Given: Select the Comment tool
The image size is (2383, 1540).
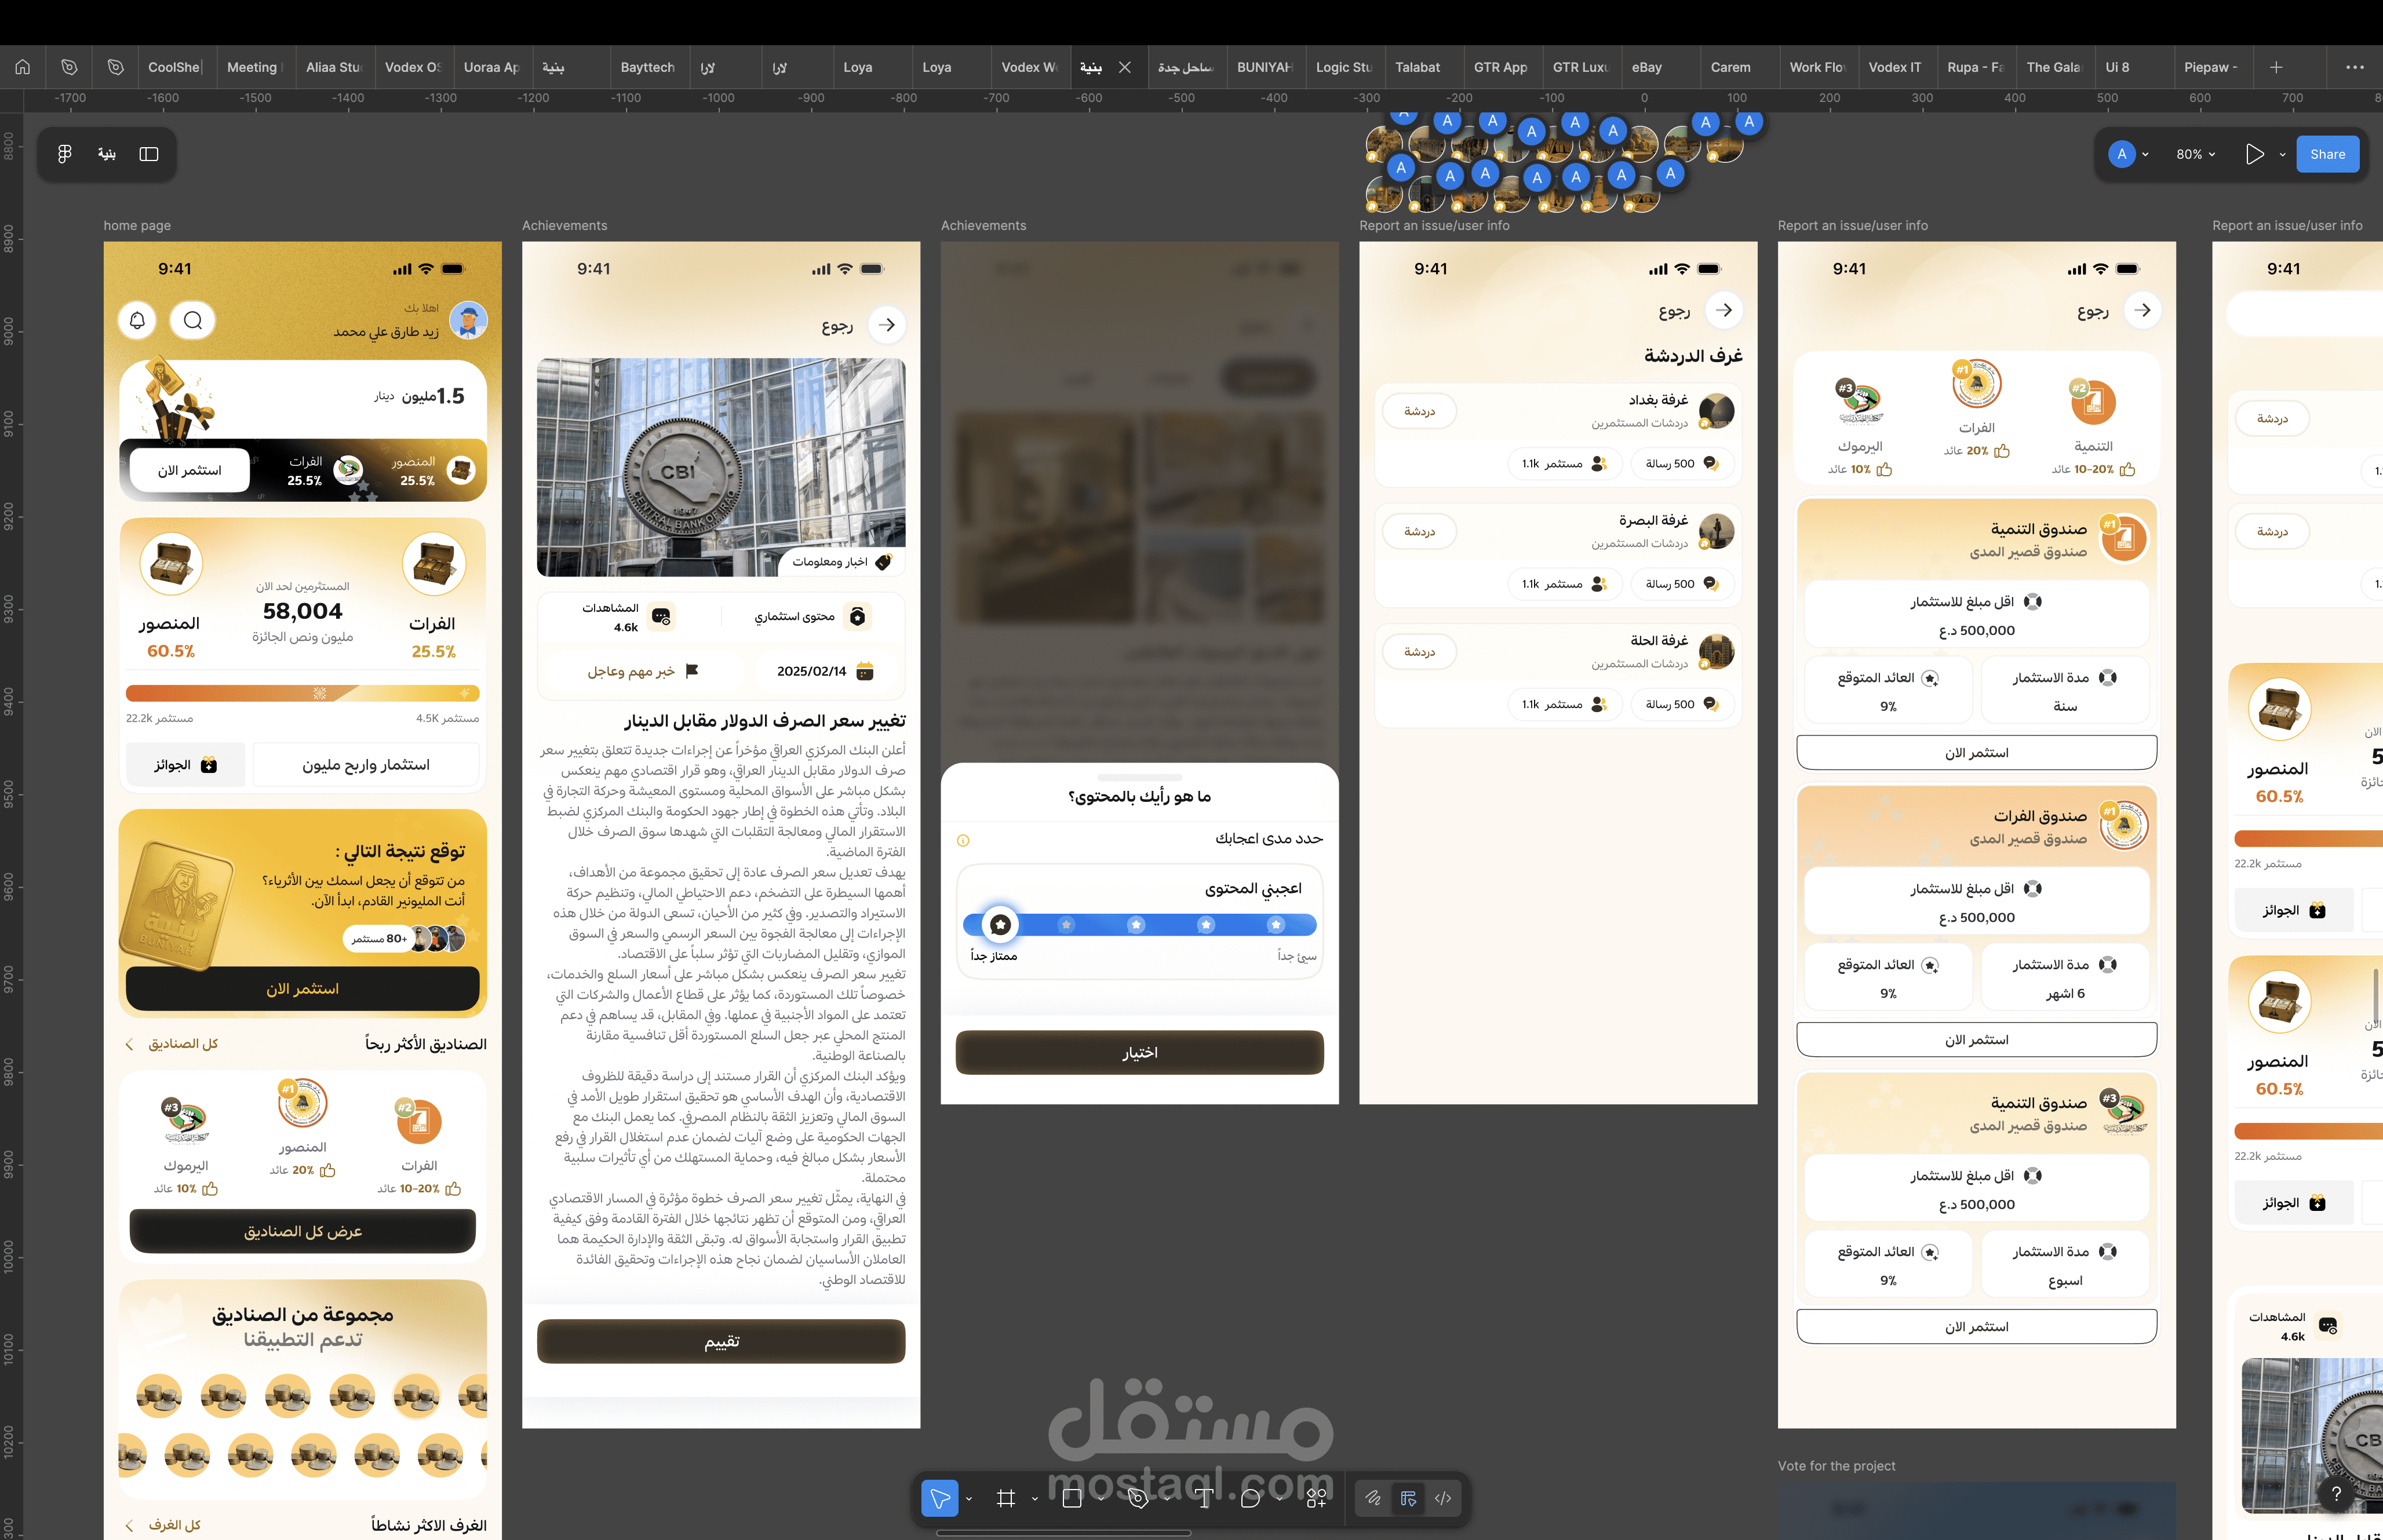Looking at the screenshot, I should (1250, 1498).
